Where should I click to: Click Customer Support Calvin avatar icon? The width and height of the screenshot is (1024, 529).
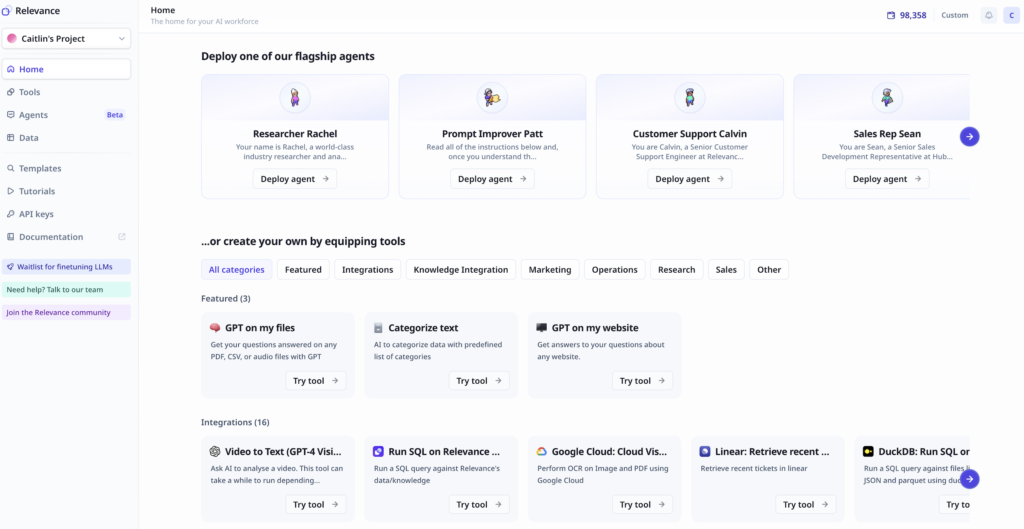click(690, 98)
